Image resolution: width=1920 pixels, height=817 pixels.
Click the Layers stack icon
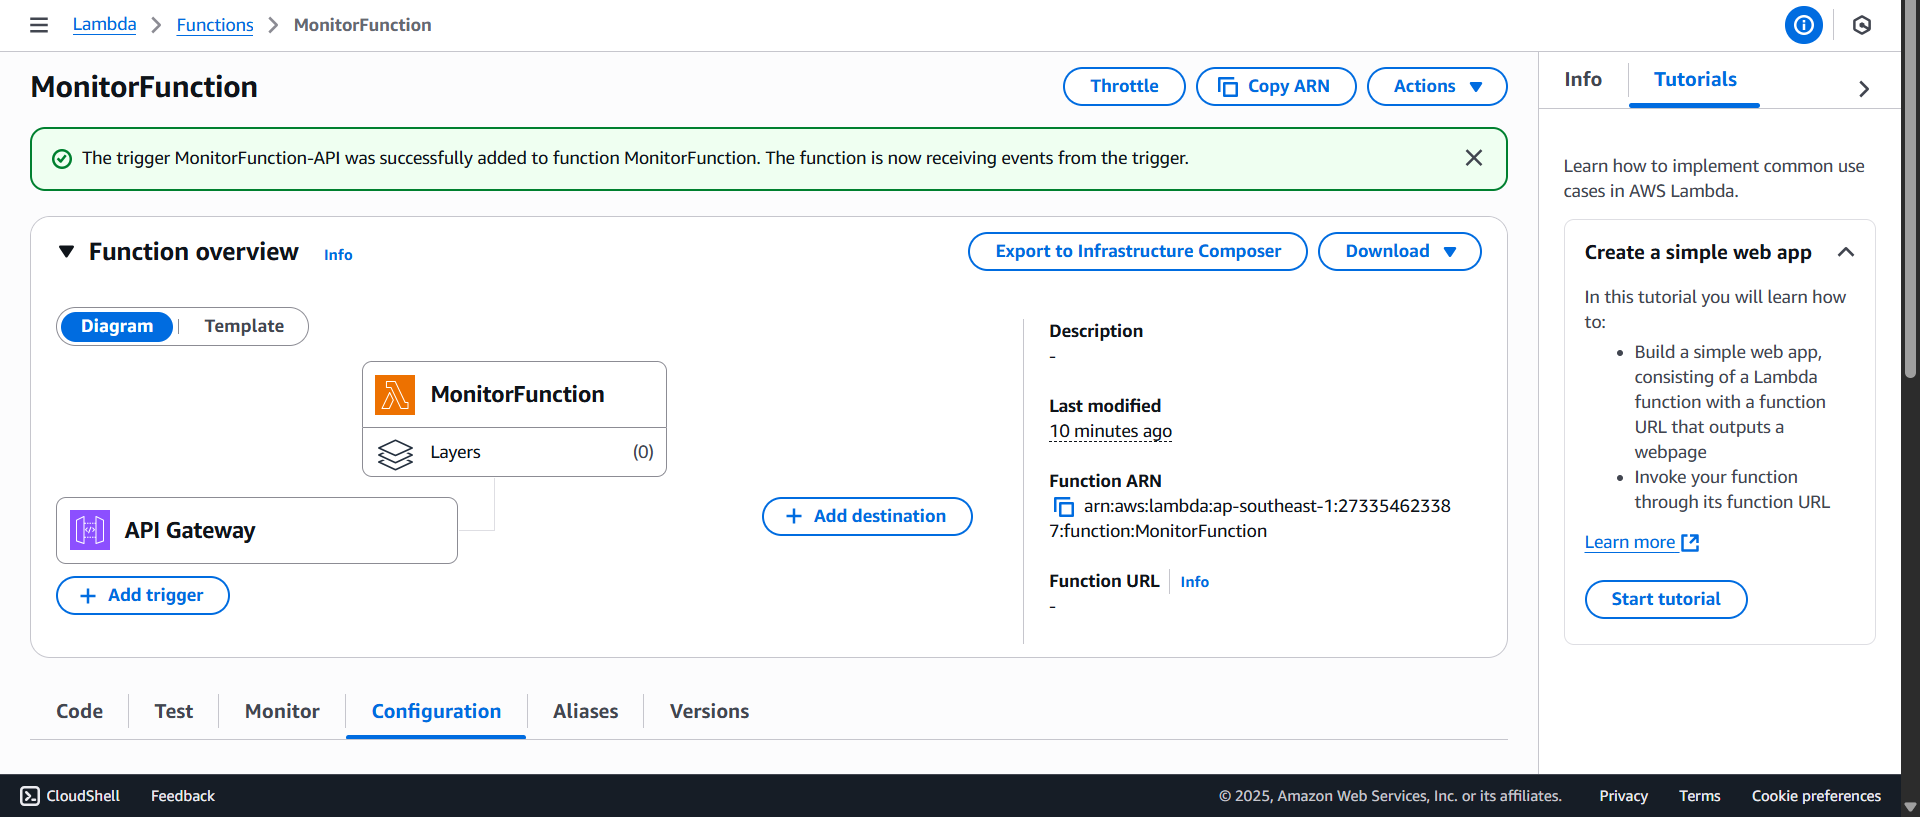click(x=395, y=453)
